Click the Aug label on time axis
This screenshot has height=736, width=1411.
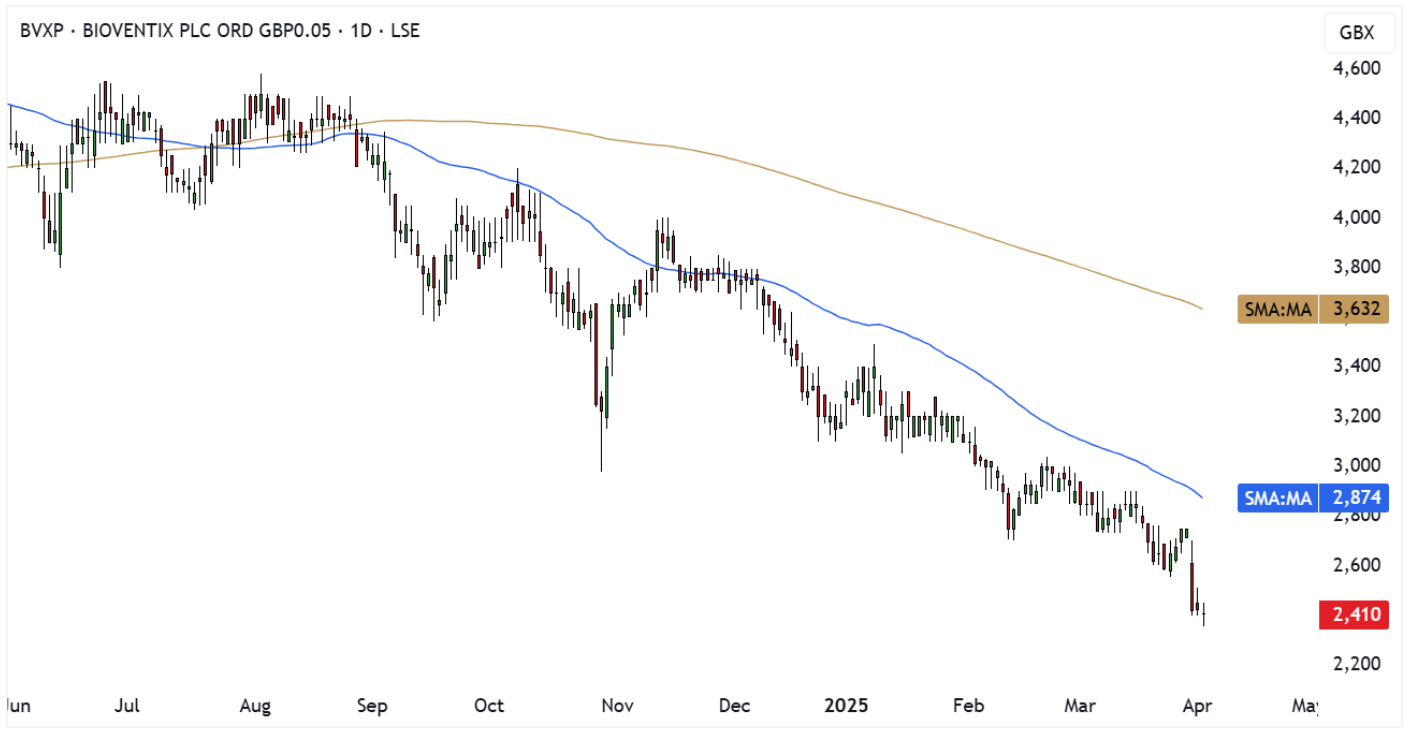pyautogui.click(x=256, y=706)
